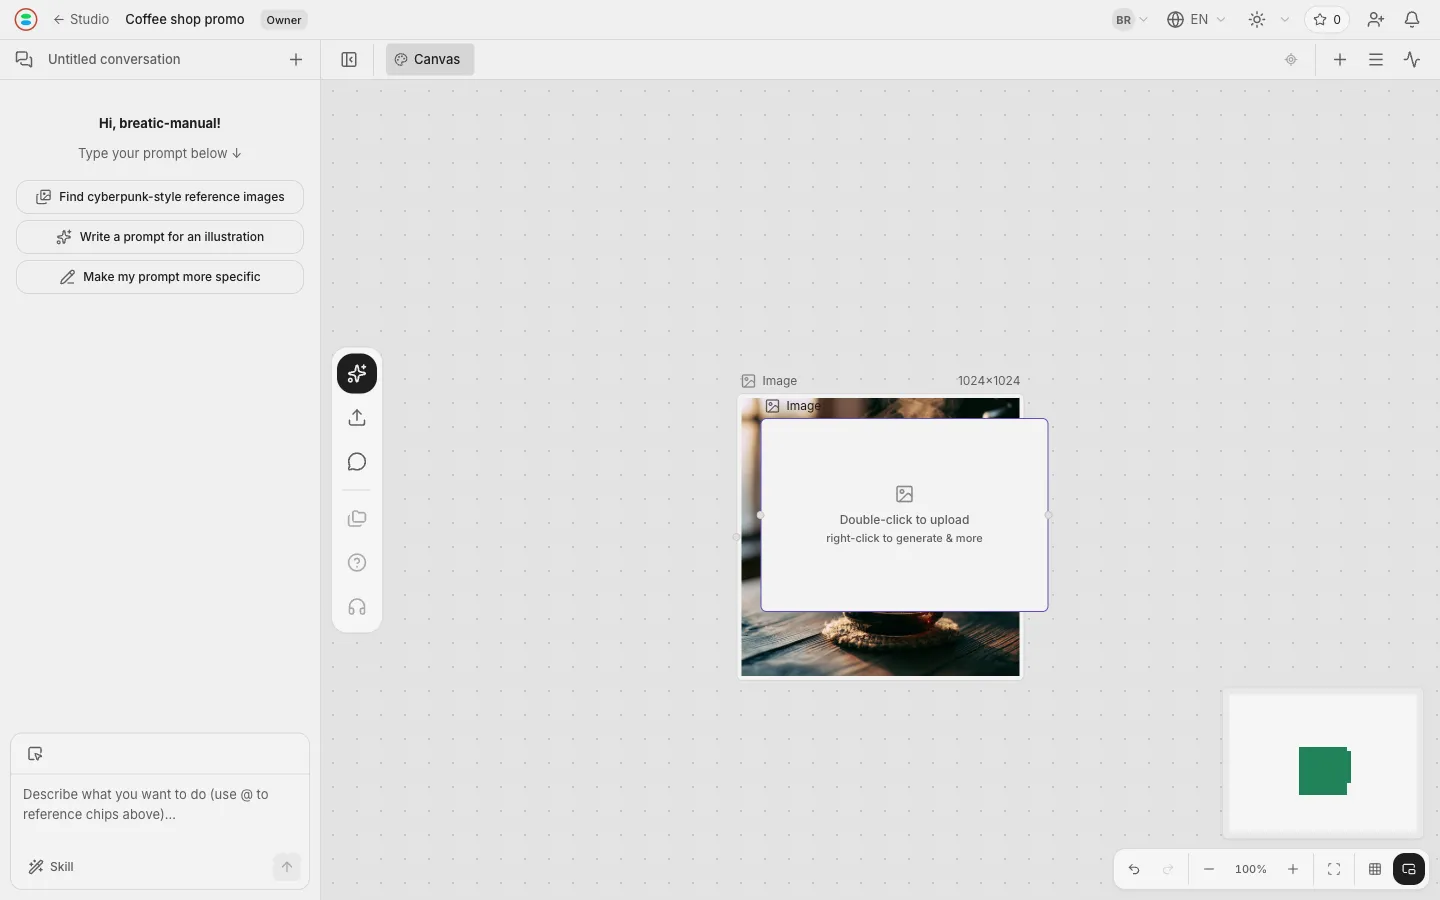Click the fit to screen icon
Image resolution: width=1440 pixels, height=900 pixels.
click(x=1334, y=870)
